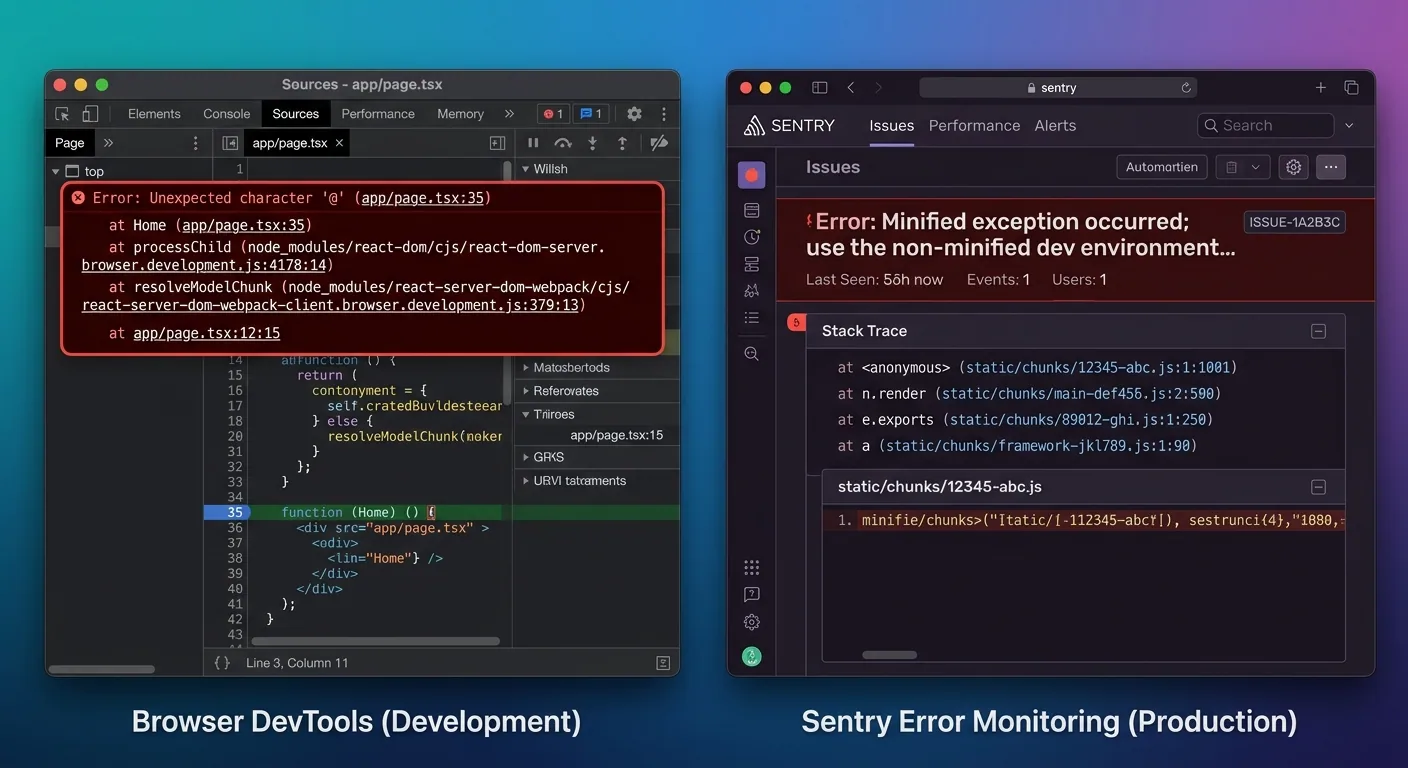Go back in the Sentry browser window
The width and height of the screenshot is (1408, 768).
[x=851, y=88]
